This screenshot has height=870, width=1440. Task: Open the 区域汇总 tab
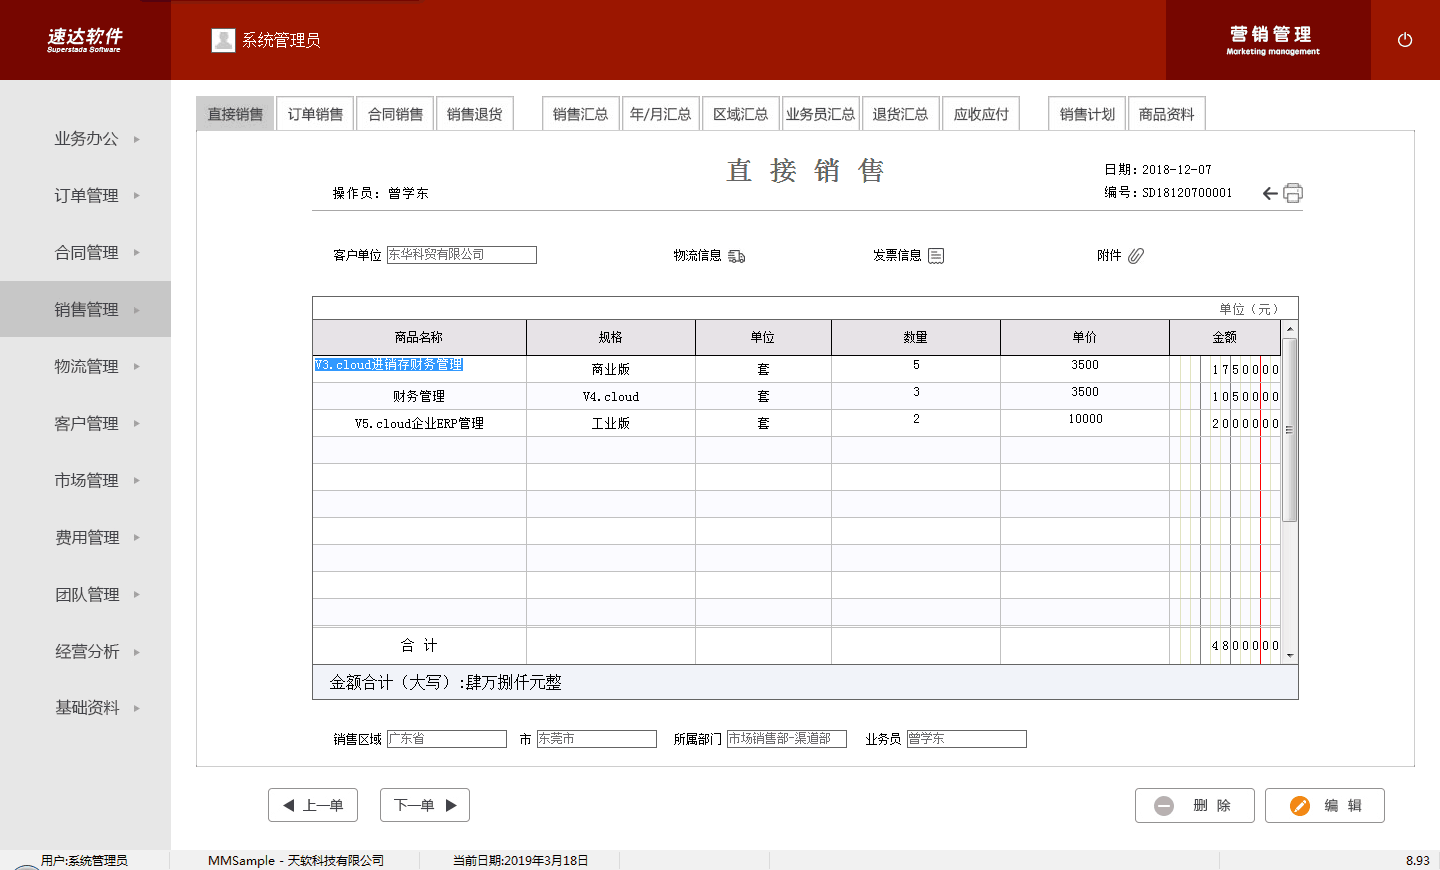(x=740, y=114)
